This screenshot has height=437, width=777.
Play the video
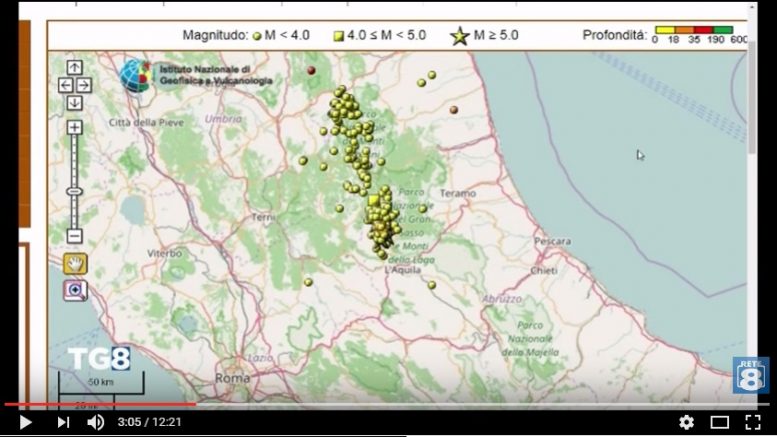(25, 422)
